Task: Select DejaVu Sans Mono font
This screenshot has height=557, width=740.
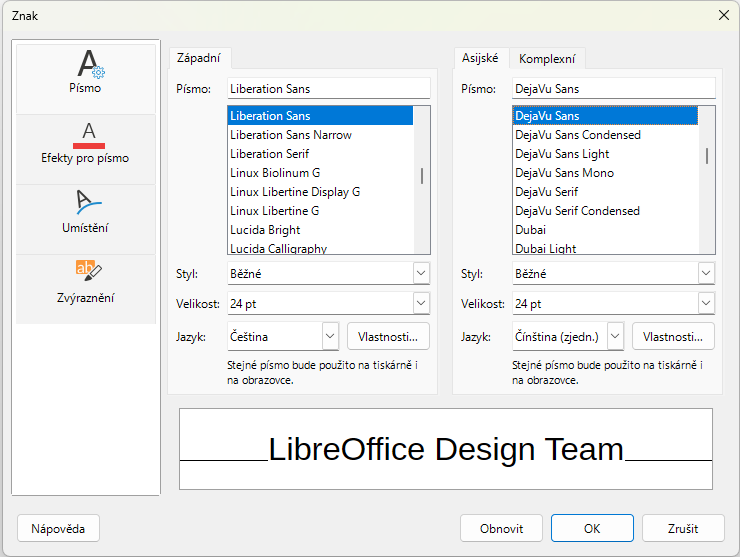Action: pos(605,173)
